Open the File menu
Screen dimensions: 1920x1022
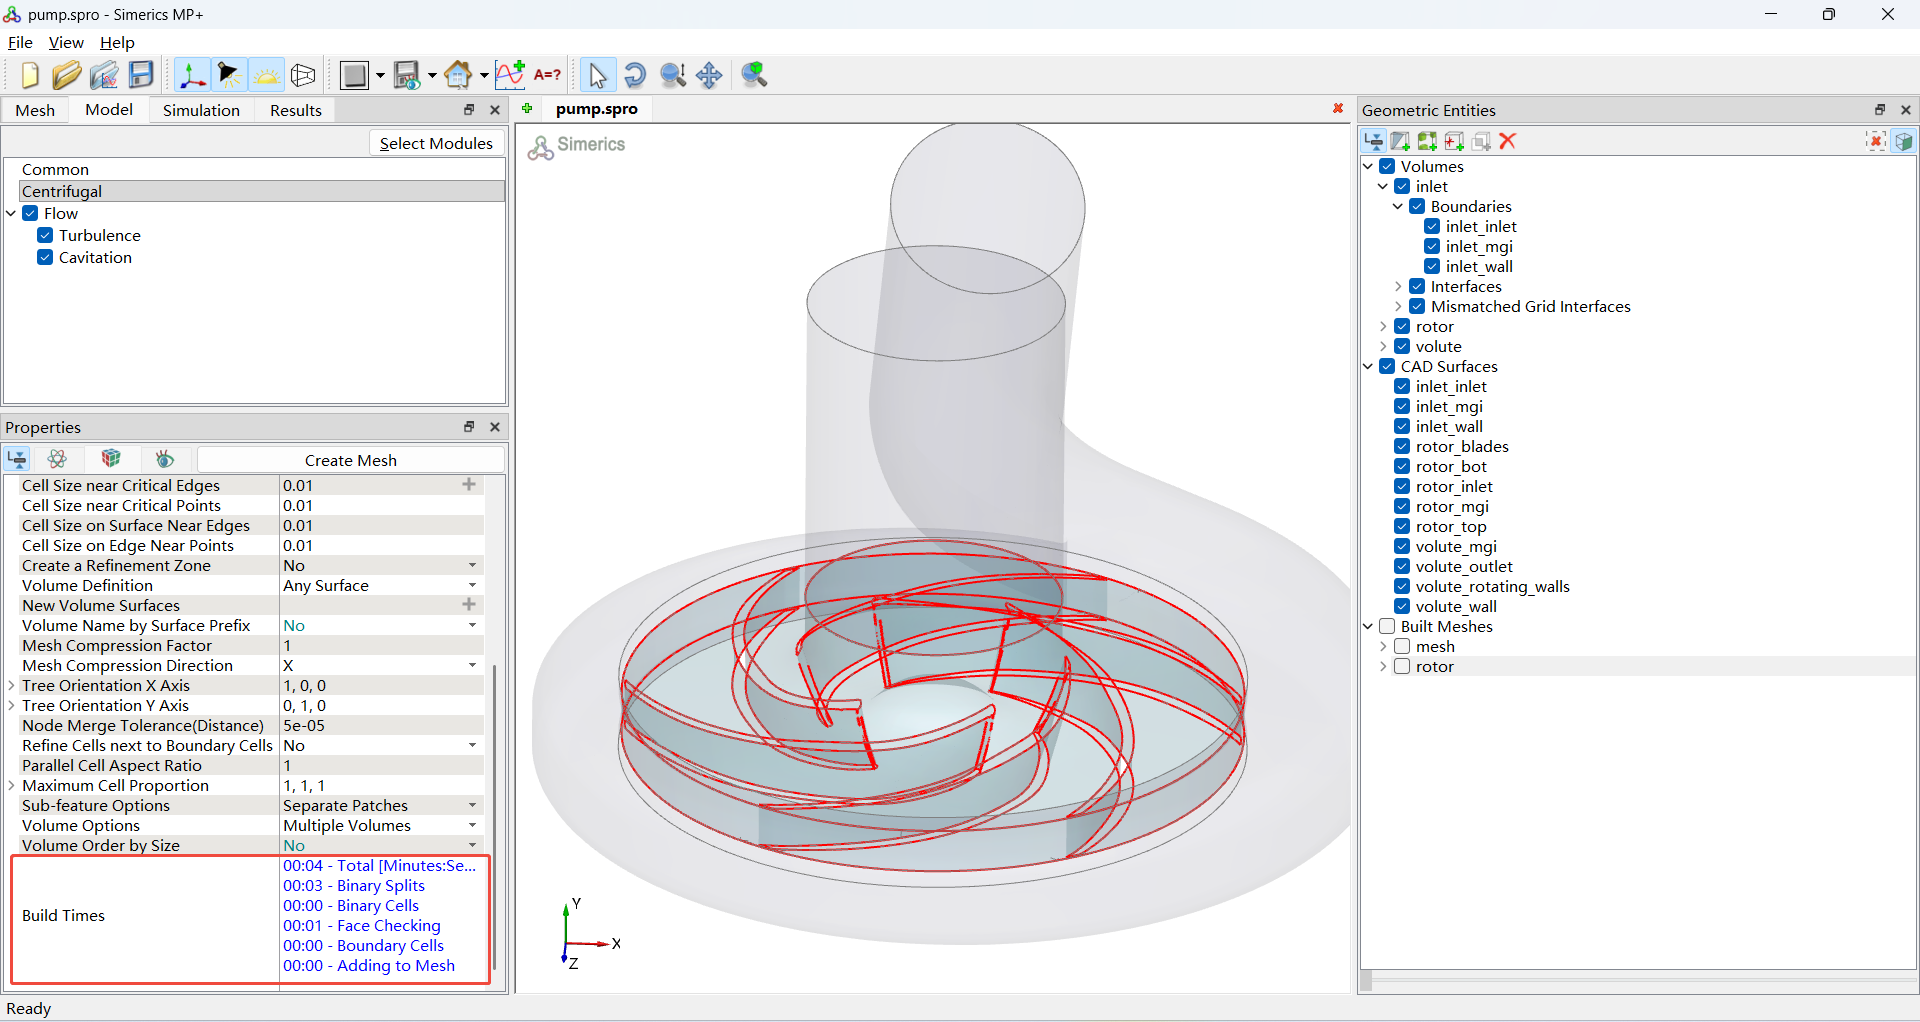(x=20, y=42)
